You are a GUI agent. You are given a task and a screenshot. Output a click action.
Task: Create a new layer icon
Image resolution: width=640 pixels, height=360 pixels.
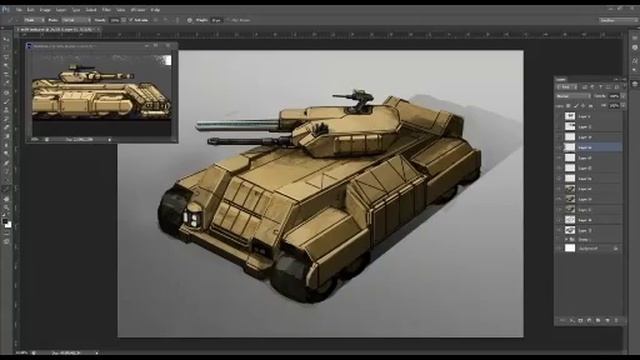point(607,321)
